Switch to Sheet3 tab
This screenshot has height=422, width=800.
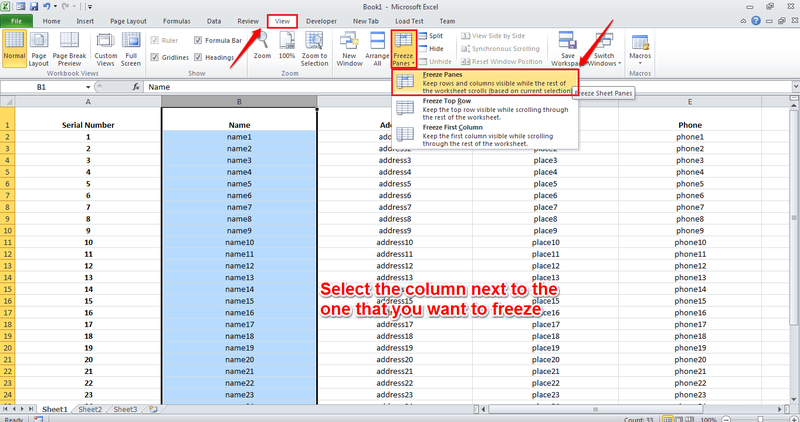click(125, 409)
